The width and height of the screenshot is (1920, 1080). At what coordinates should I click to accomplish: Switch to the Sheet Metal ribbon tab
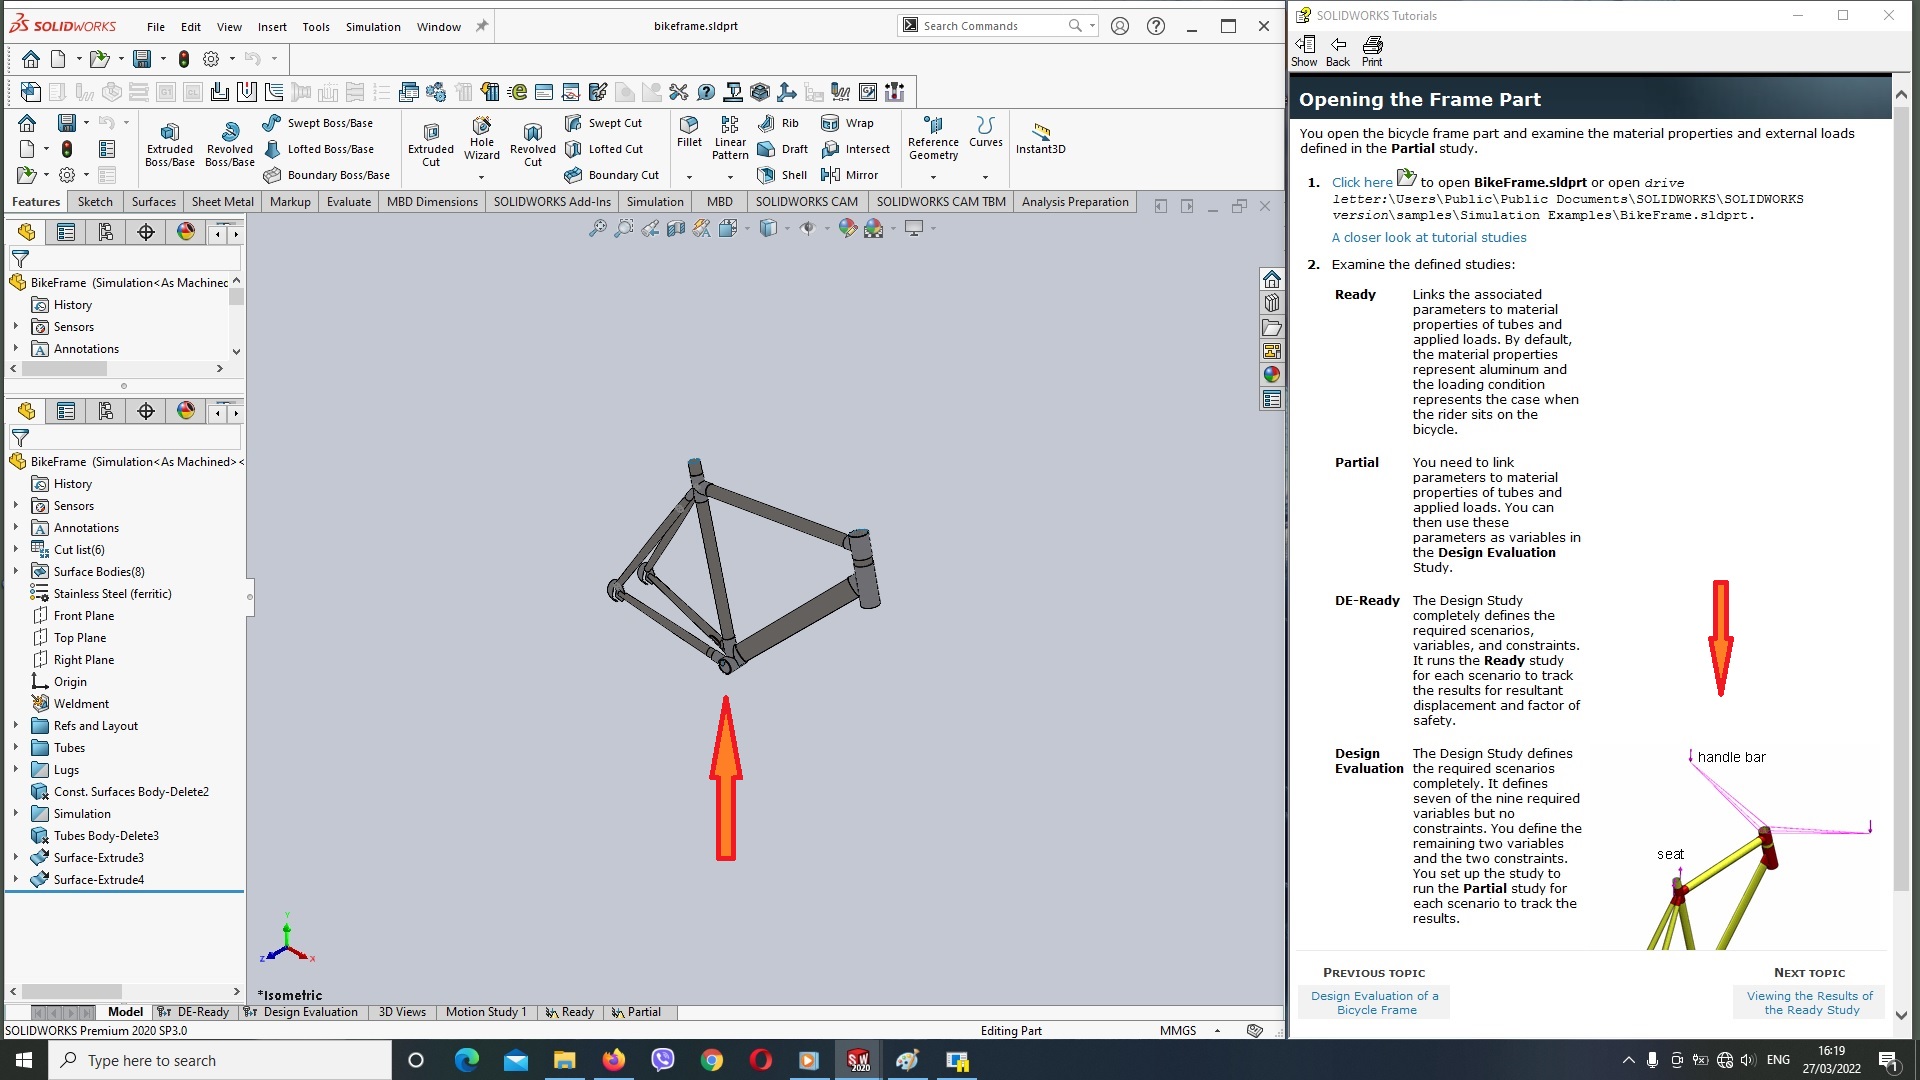click(x=222, y=202)
